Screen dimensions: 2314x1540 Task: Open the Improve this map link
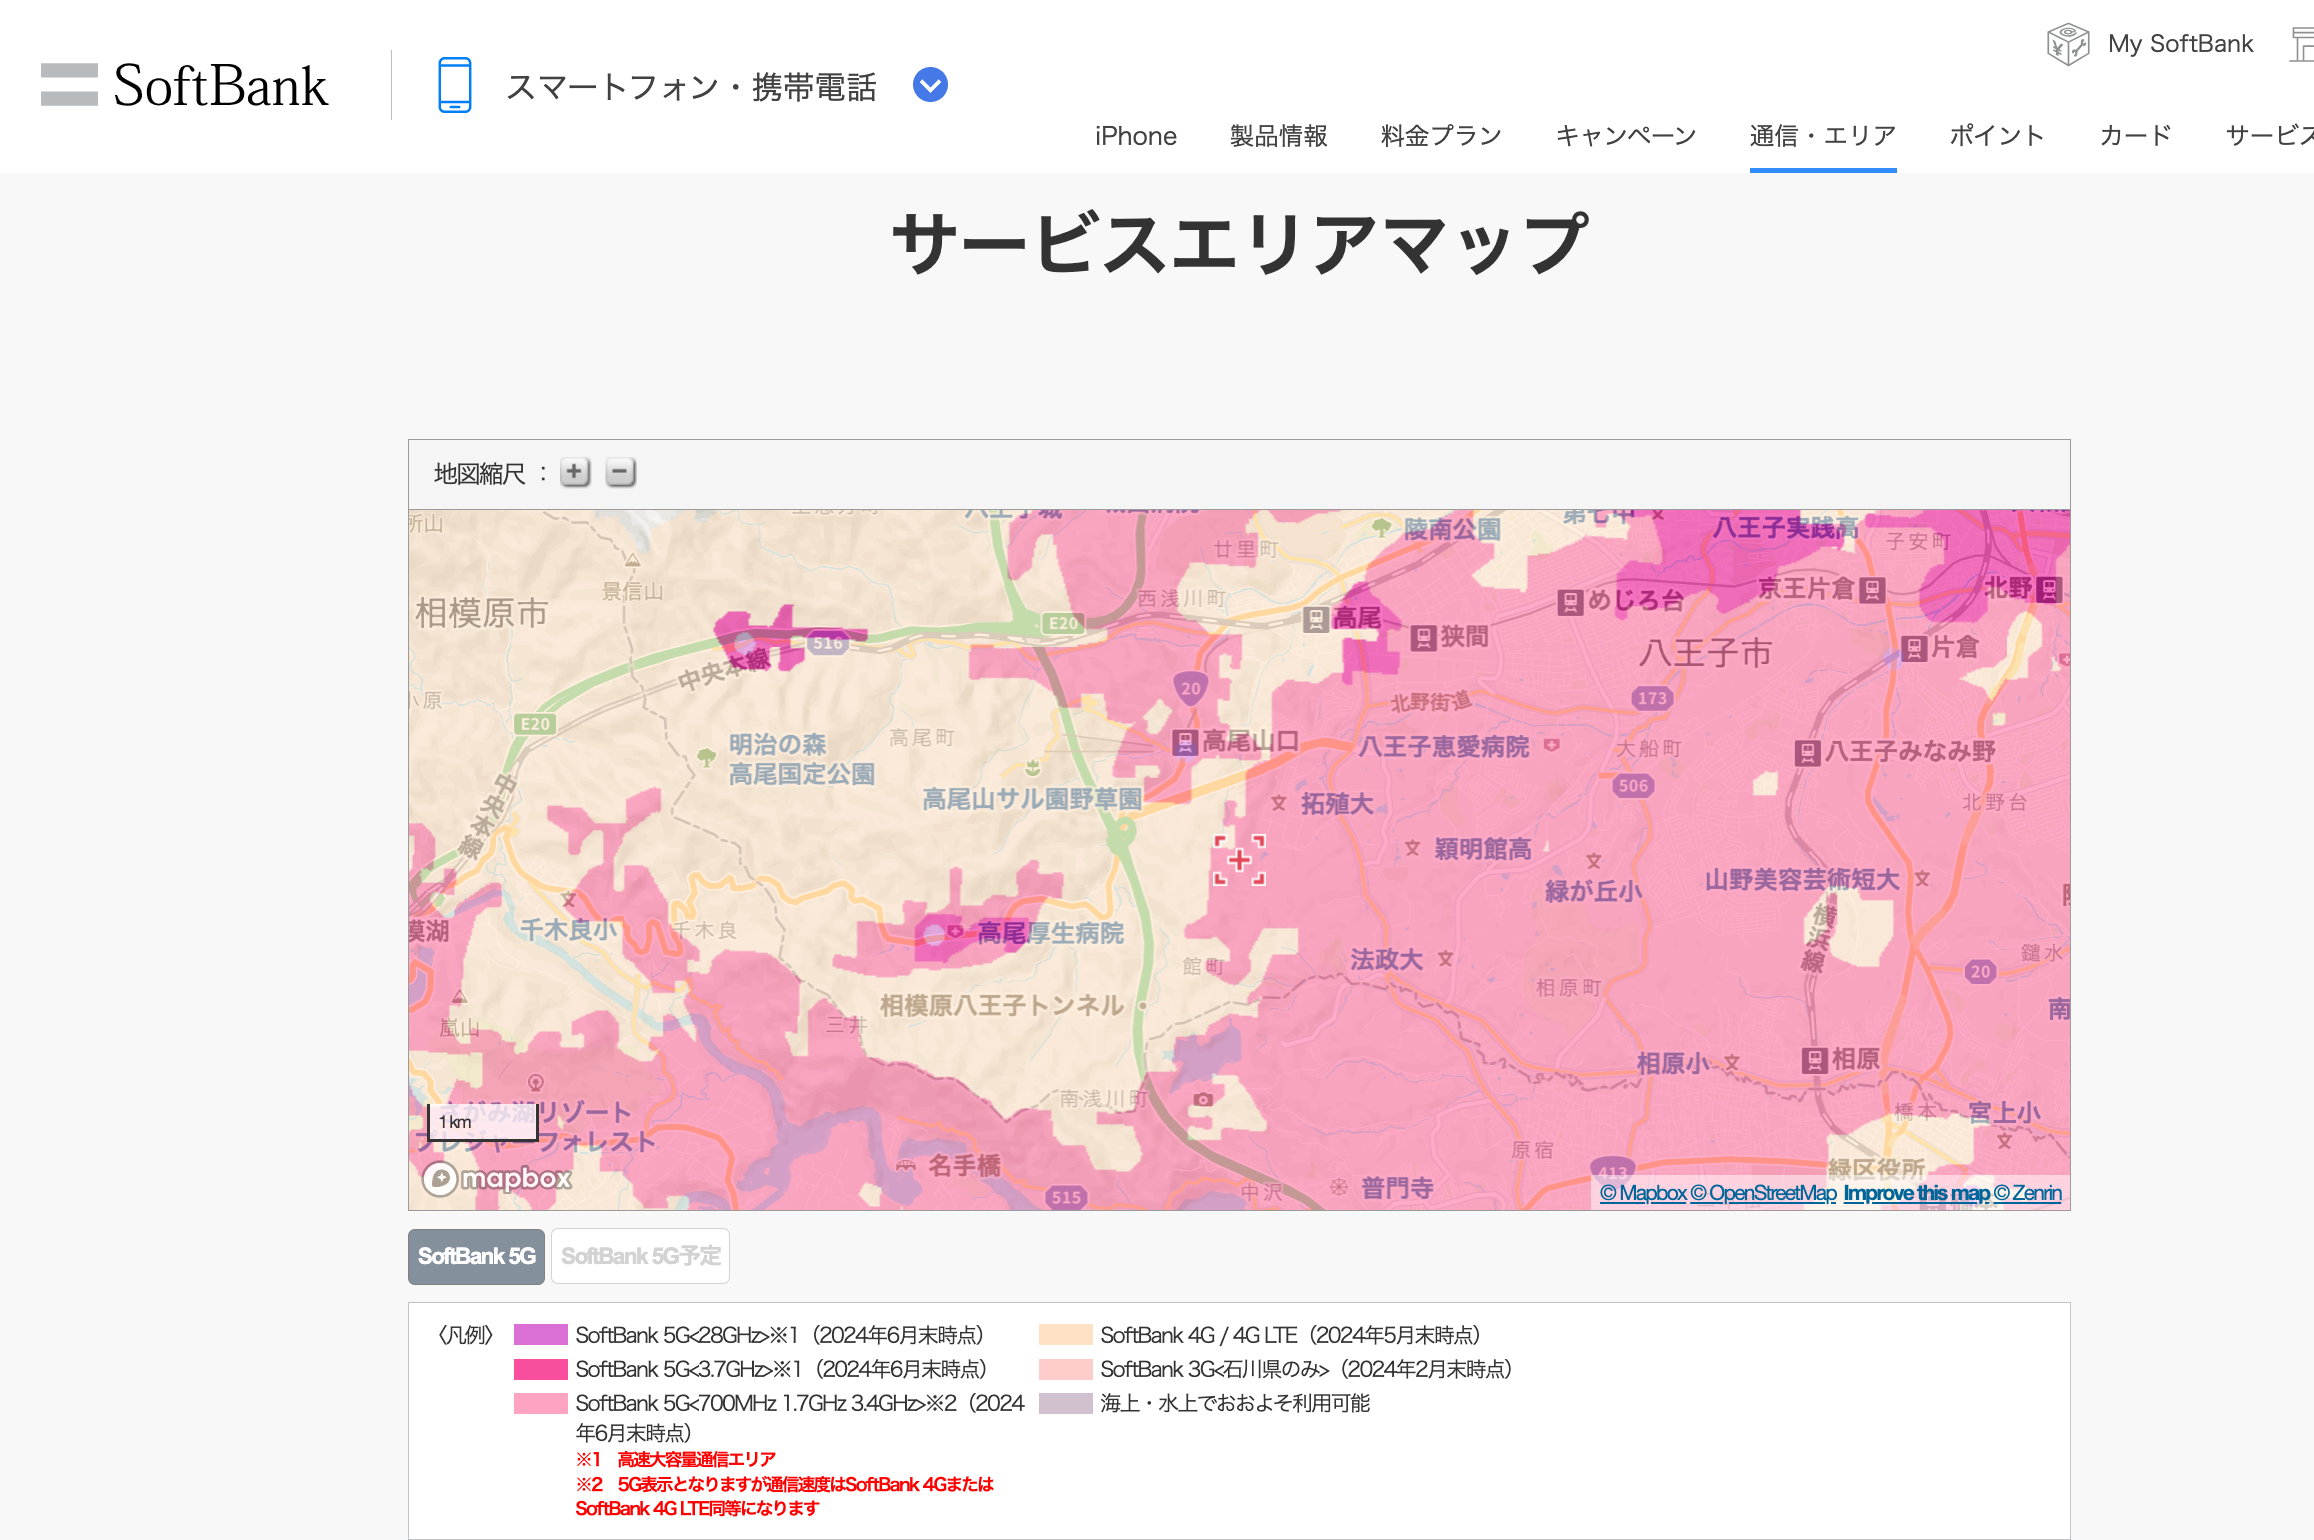pyautogui.click(x=1916, y=1193)
